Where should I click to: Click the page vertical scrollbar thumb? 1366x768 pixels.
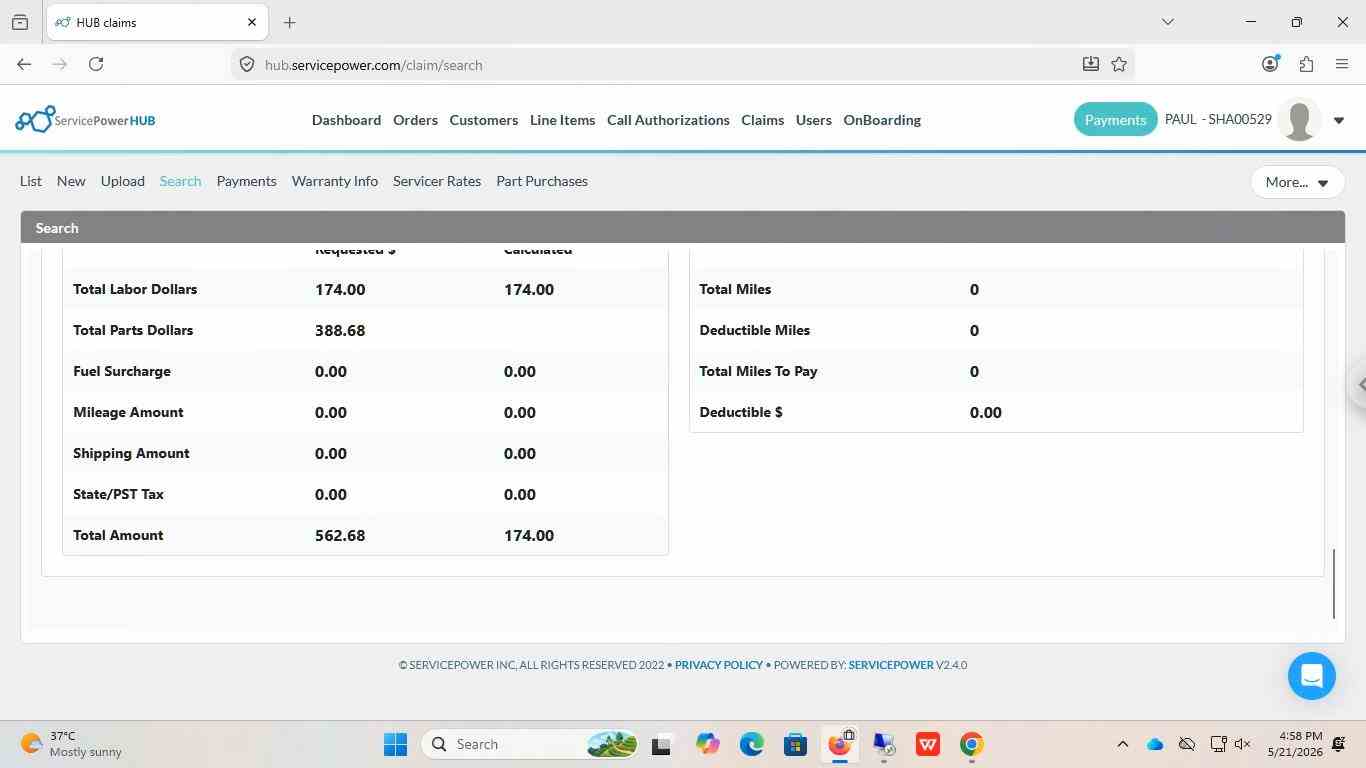pyautogui.click(x=1334, y=584)
